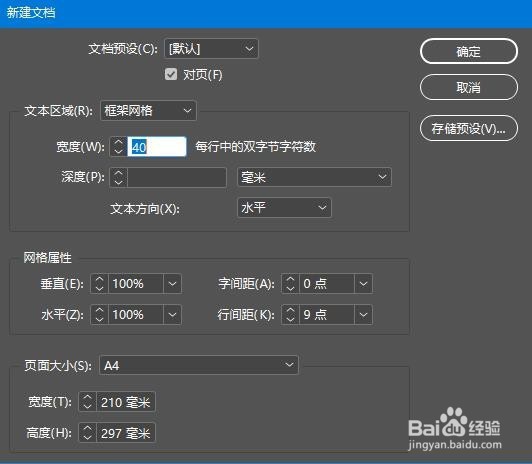Image resolution: width=532 pixels, height=464 pixels.
Task: Increase 行间距(K) with the up stepper
Action: pyautogui.click(x=290, y=310)
